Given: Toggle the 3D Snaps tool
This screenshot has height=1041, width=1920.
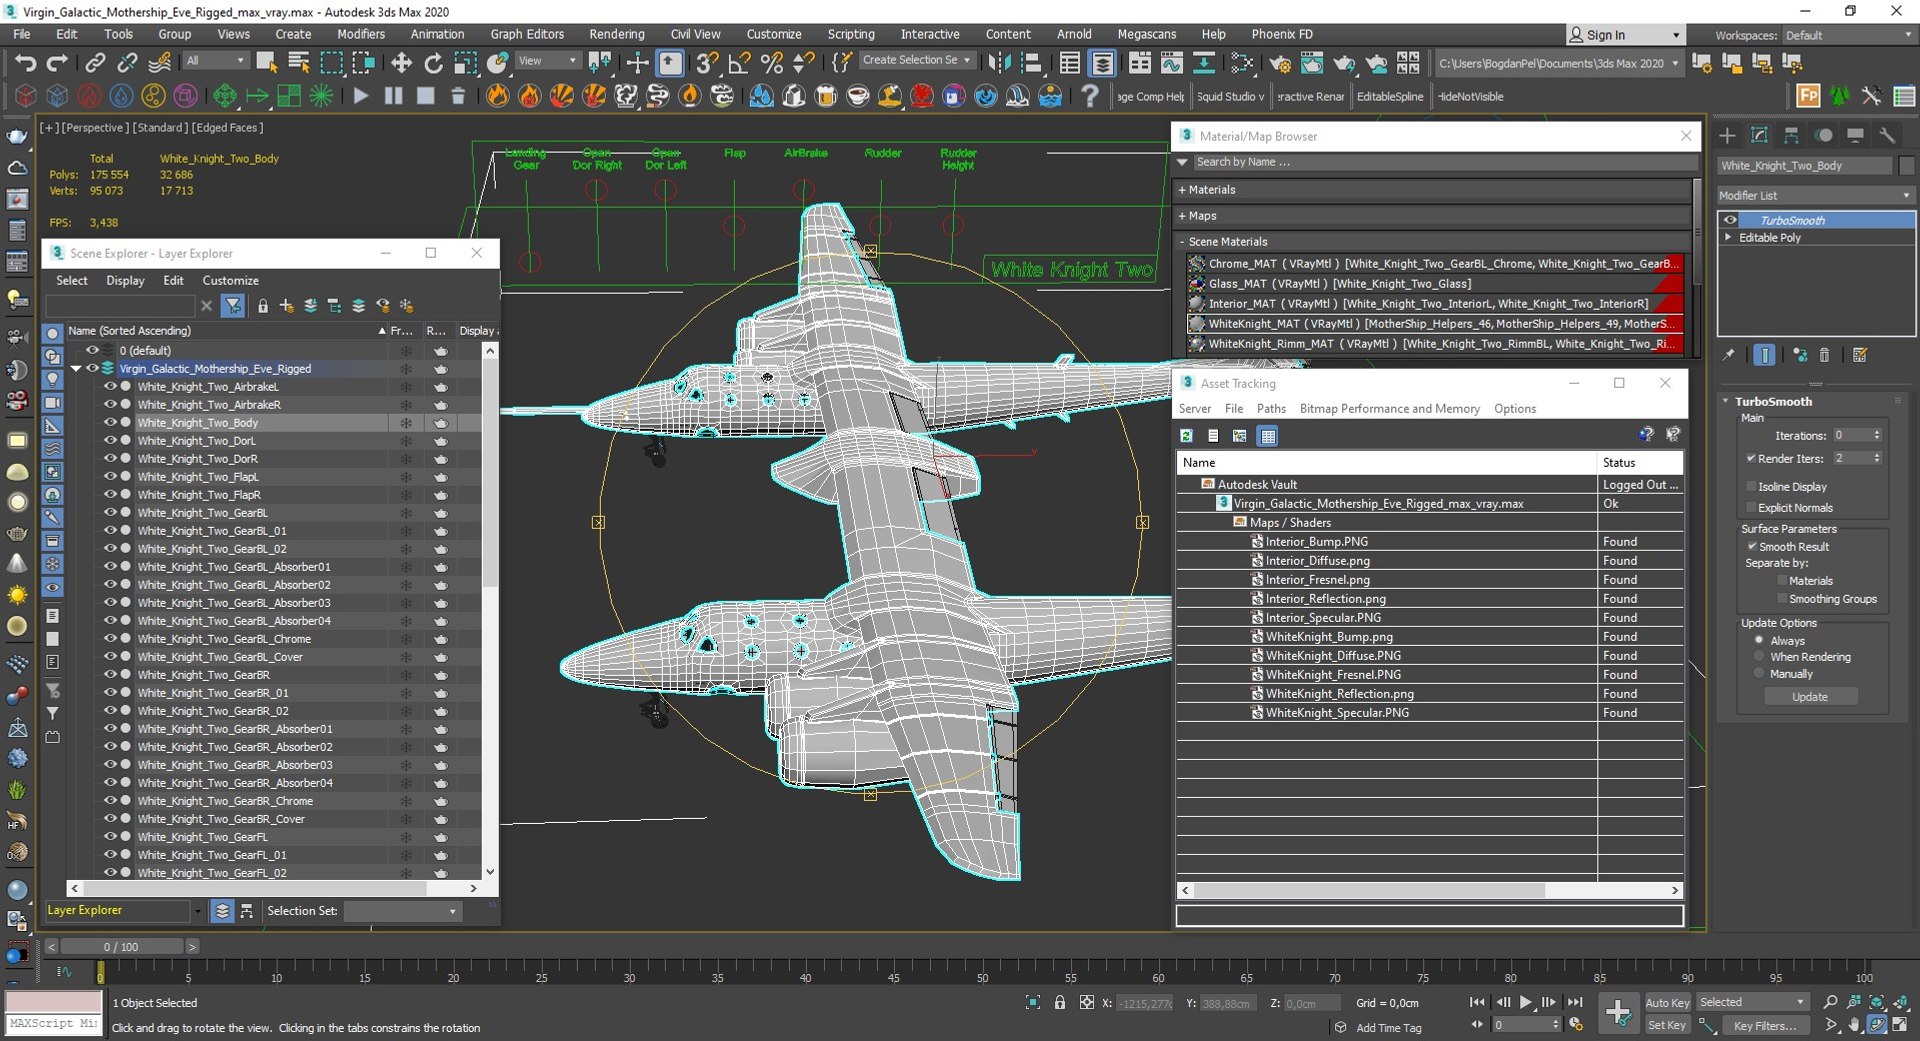Looking at the screenshot, I should pos(707,63).
